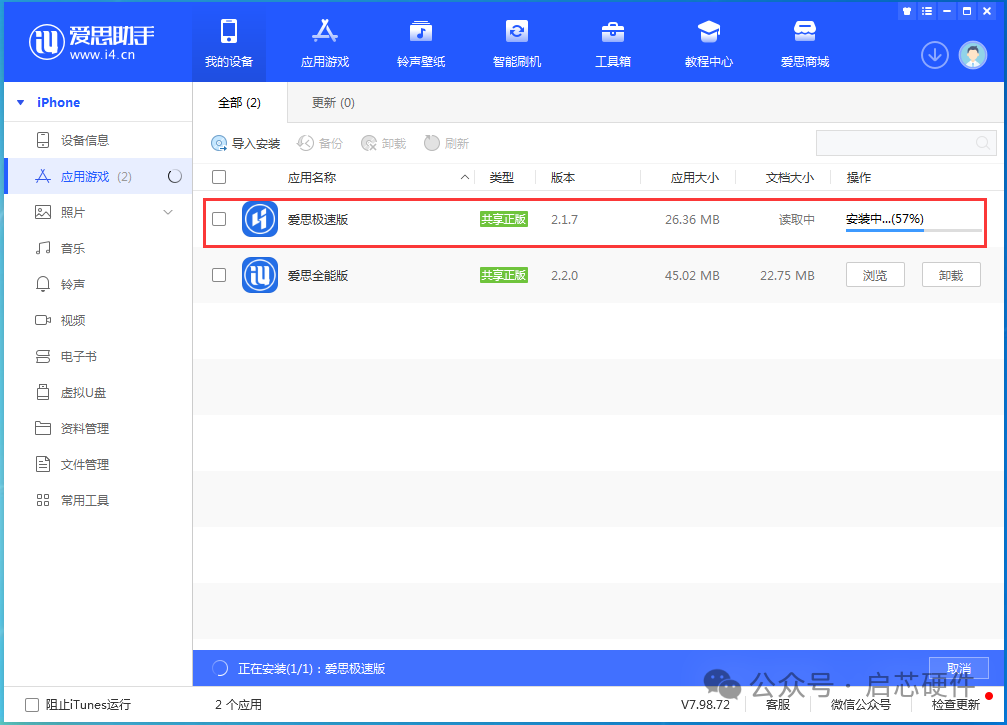
Task: Click the 爱思助手 logo
Action: [91, 42]
